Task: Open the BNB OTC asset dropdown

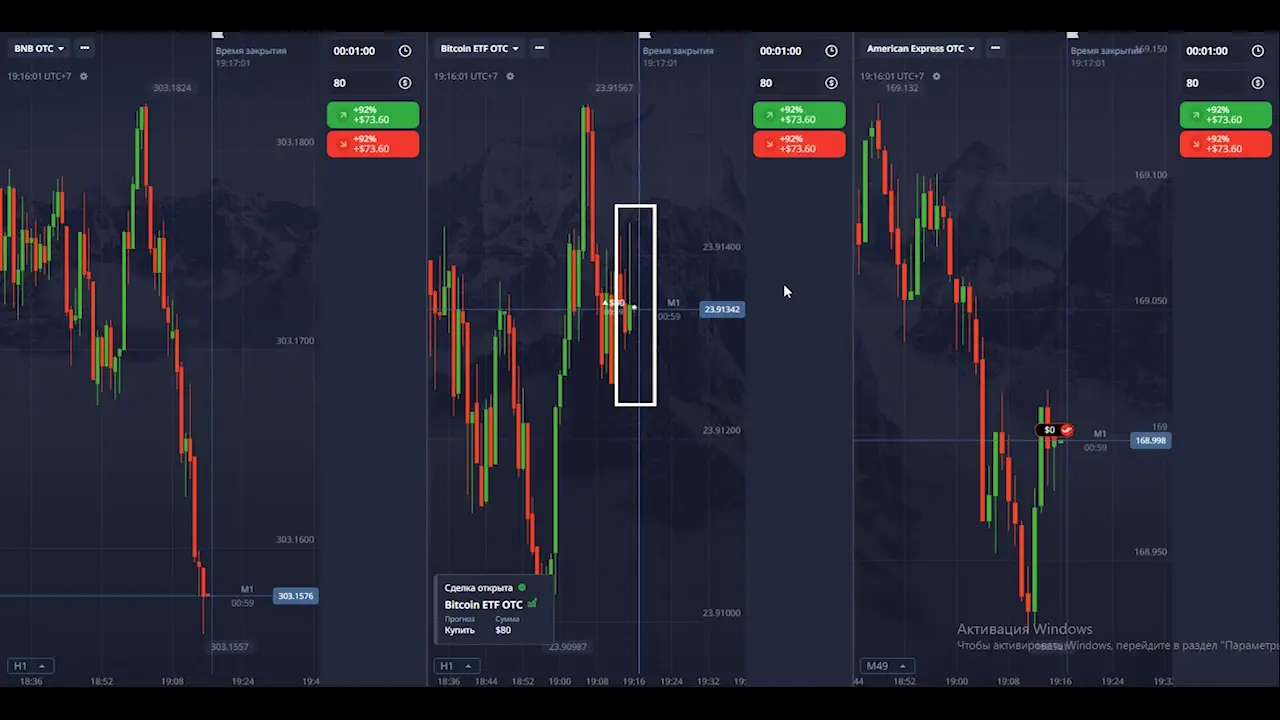Action: click(39, 48)
